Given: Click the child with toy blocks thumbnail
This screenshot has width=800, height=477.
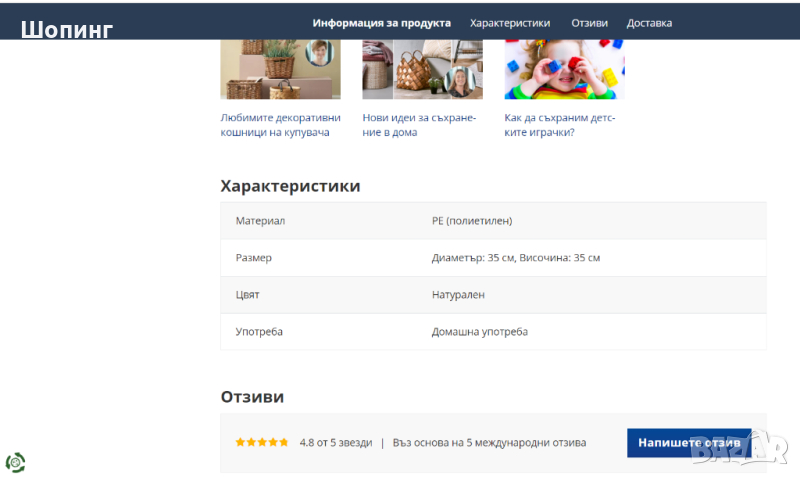Looking at the screenshot, I should (x=564, y=70).
